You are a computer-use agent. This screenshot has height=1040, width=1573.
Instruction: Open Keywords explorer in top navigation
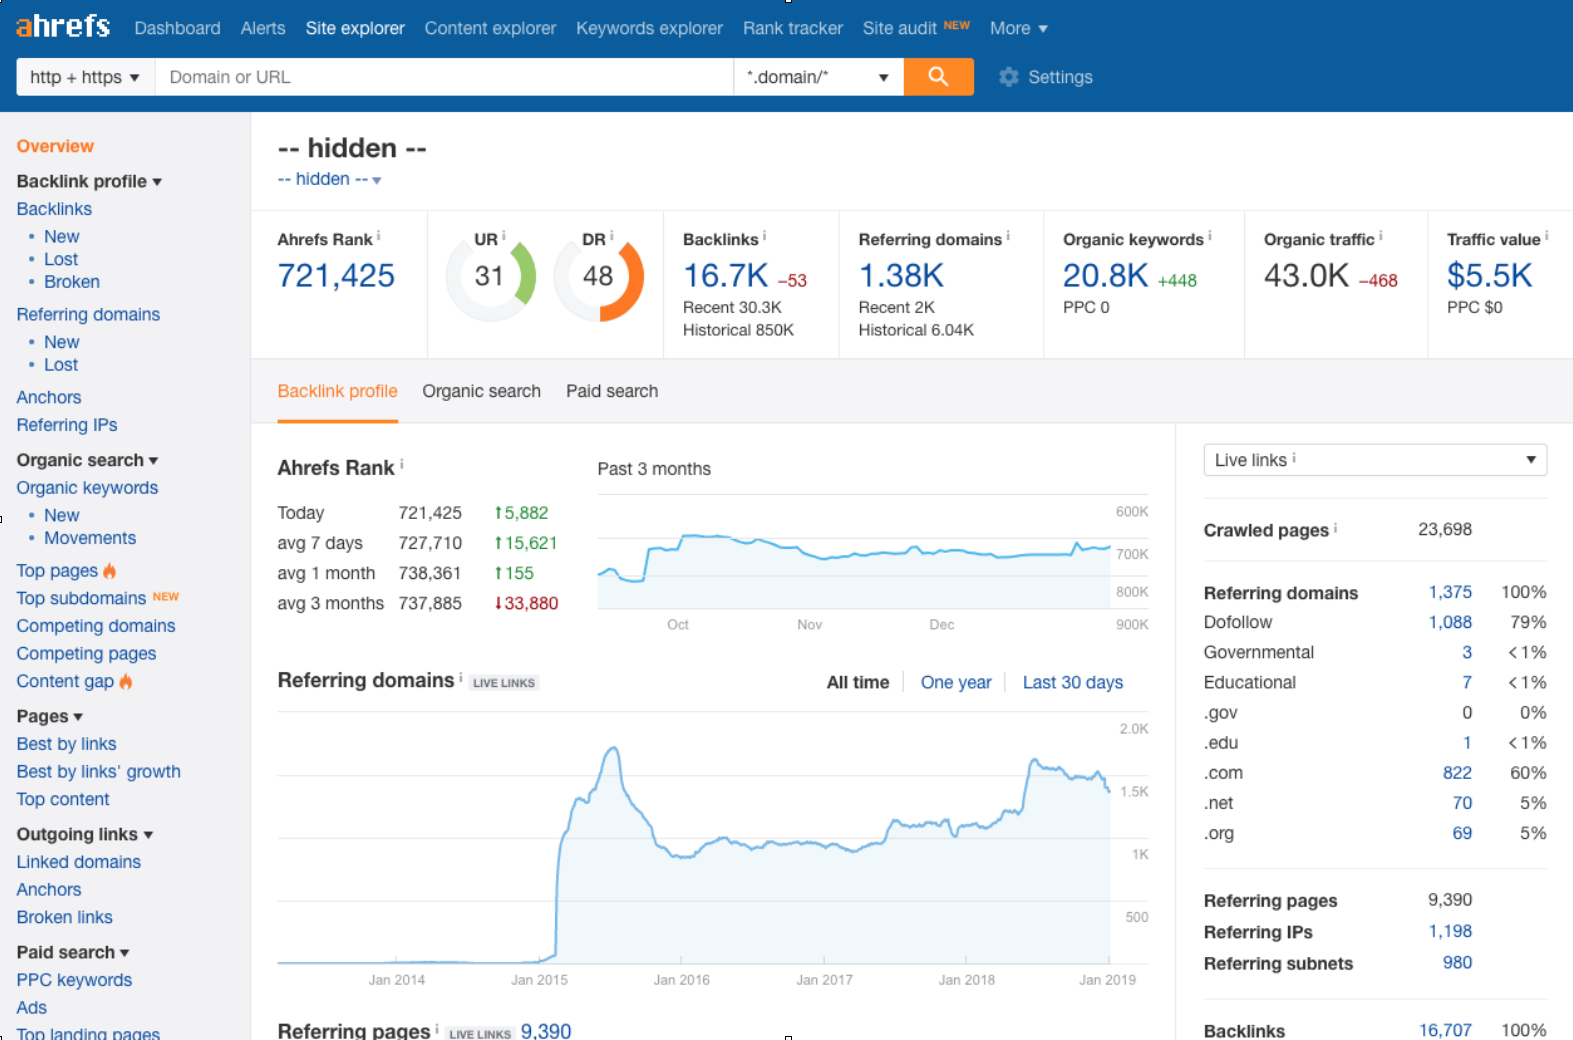pos(649,28)
